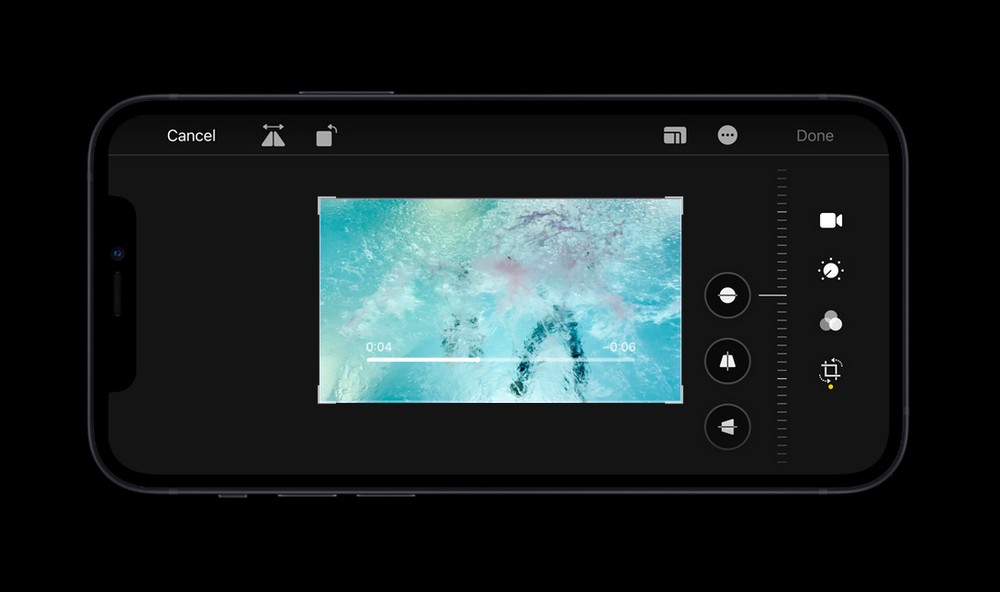
Task: Switch to the Adjust lighting tab
Action: [x=830, y=270]
